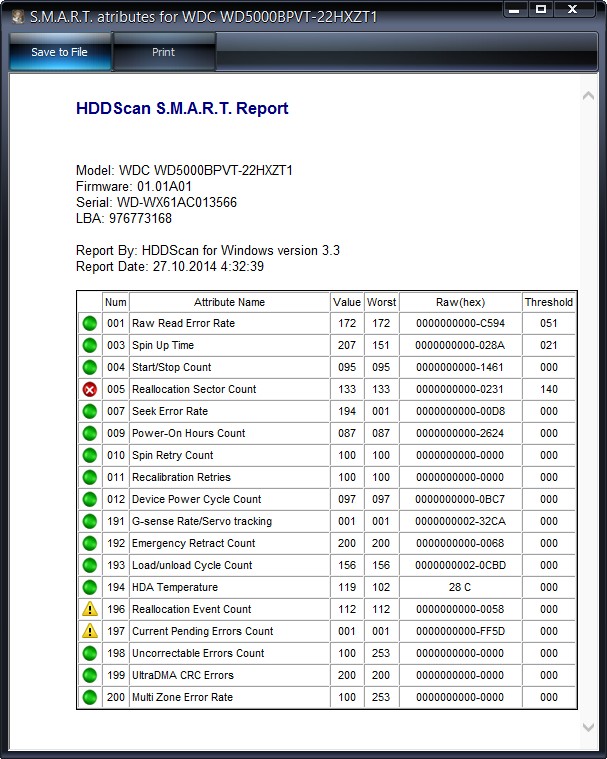Click the Attribute Name column header
The width and height of the screenshot is (607, 759).
229,303
